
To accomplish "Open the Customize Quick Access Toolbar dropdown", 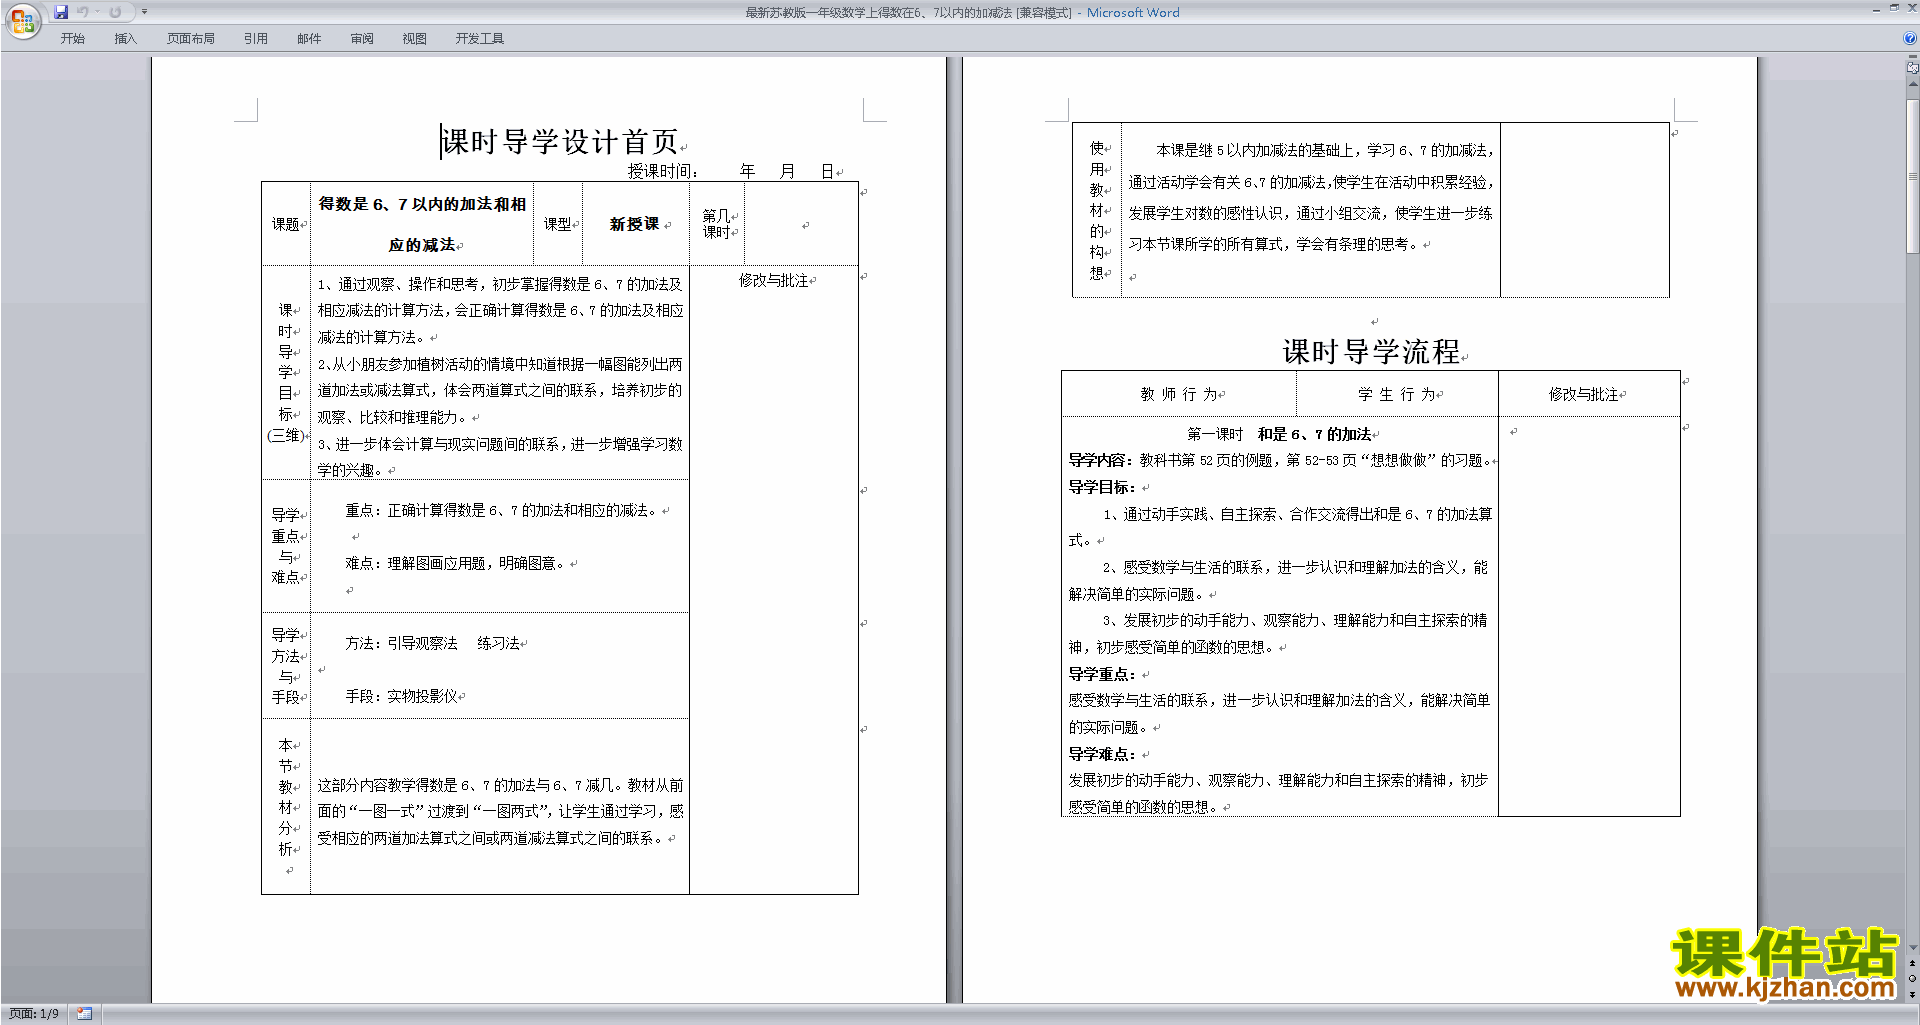I will click(x=144, y=12).
